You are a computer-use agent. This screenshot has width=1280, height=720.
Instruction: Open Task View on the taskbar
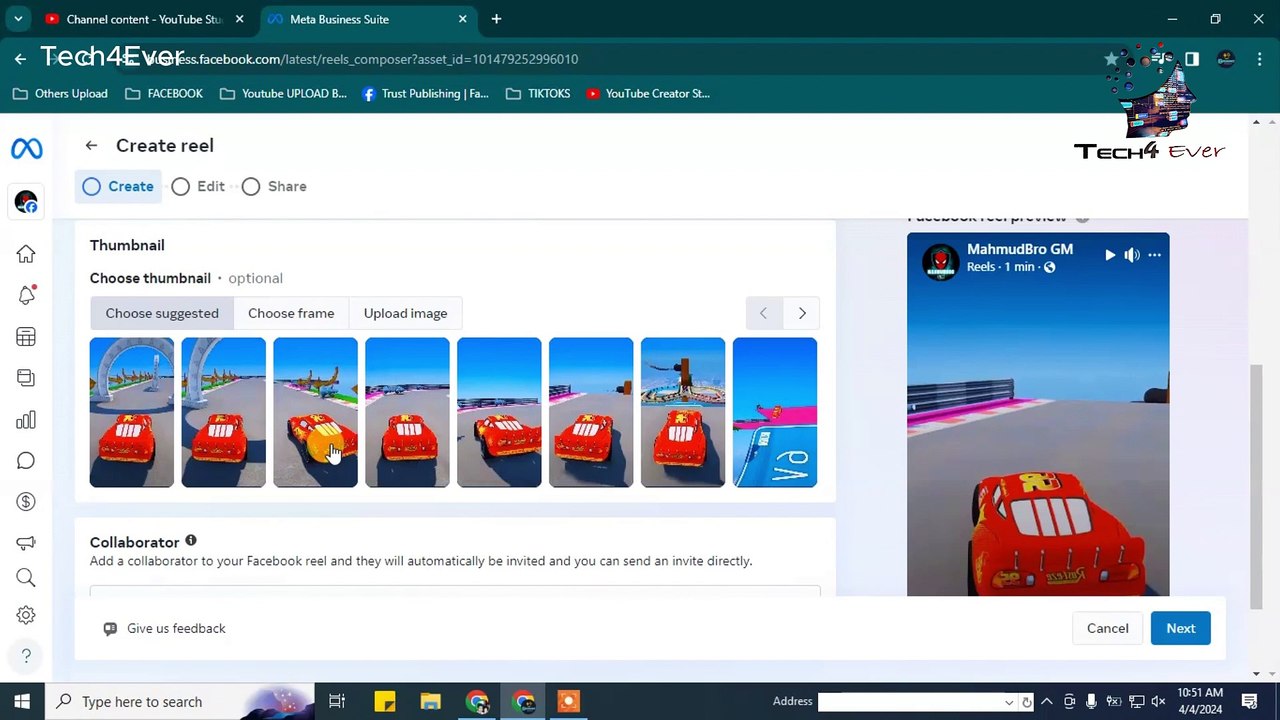(337, 701)
